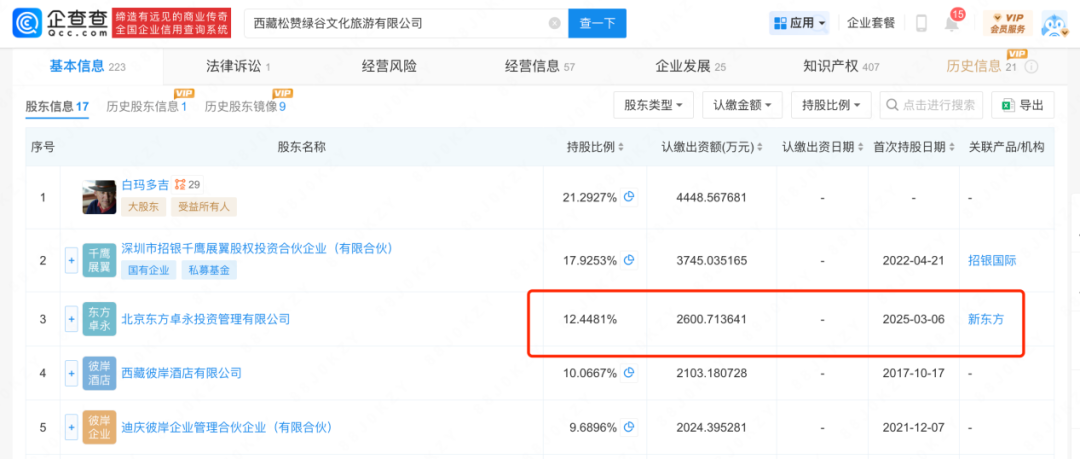
Task: Switch to the 知识产权 tab
Action: [841, 67]
